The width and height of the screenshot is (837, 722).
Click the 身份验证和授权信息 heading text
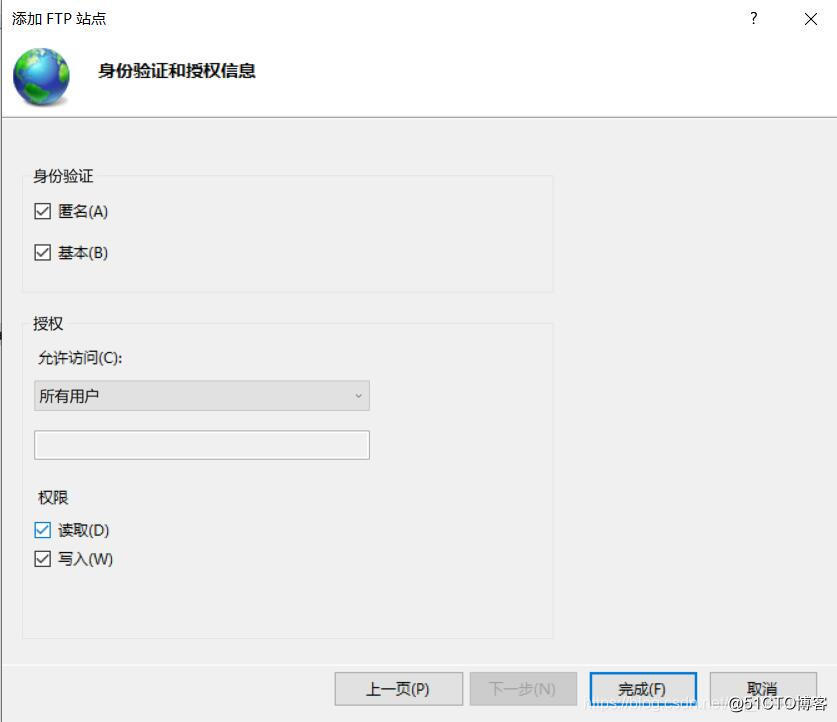click(177, 71)
